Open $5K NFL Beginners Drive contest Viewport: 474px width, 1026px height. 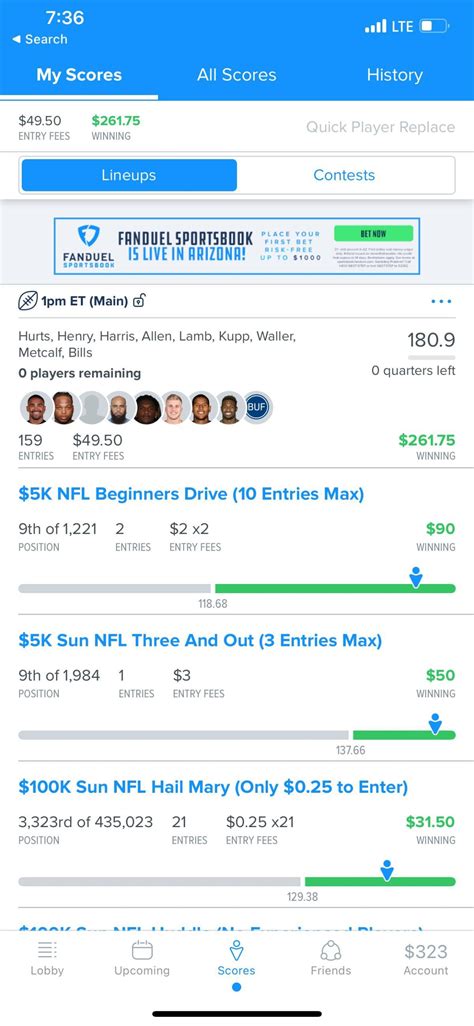click(x=191, y=493)
